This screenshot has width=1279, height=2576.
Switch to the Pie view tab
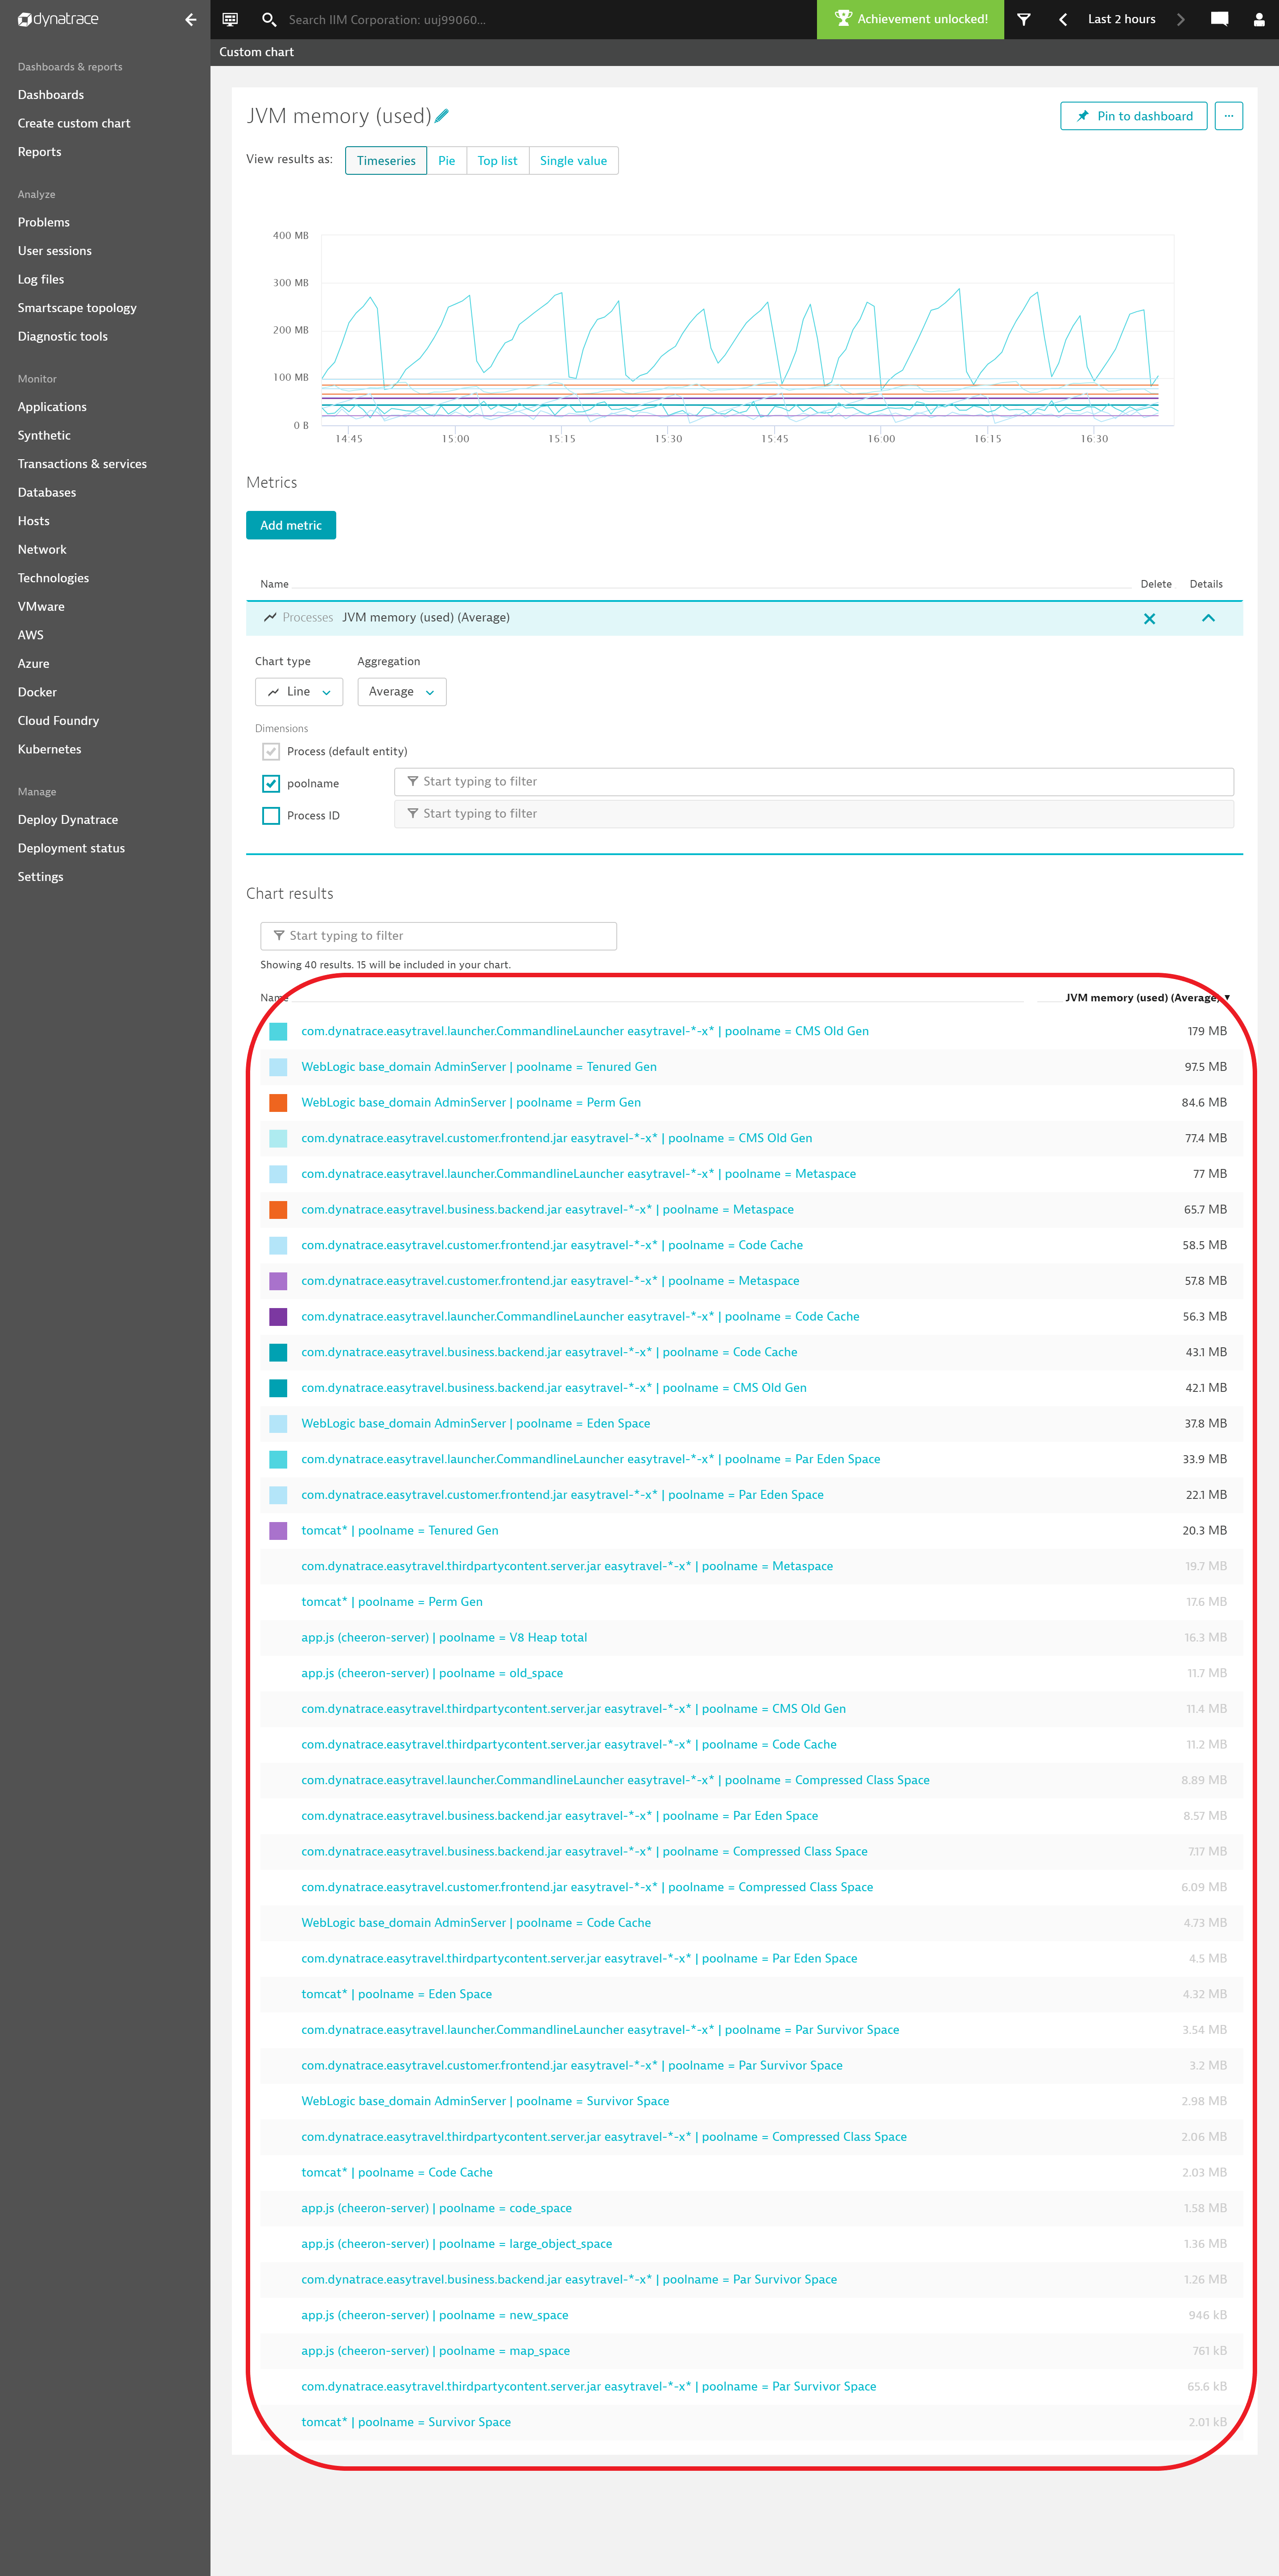(446, 161)
